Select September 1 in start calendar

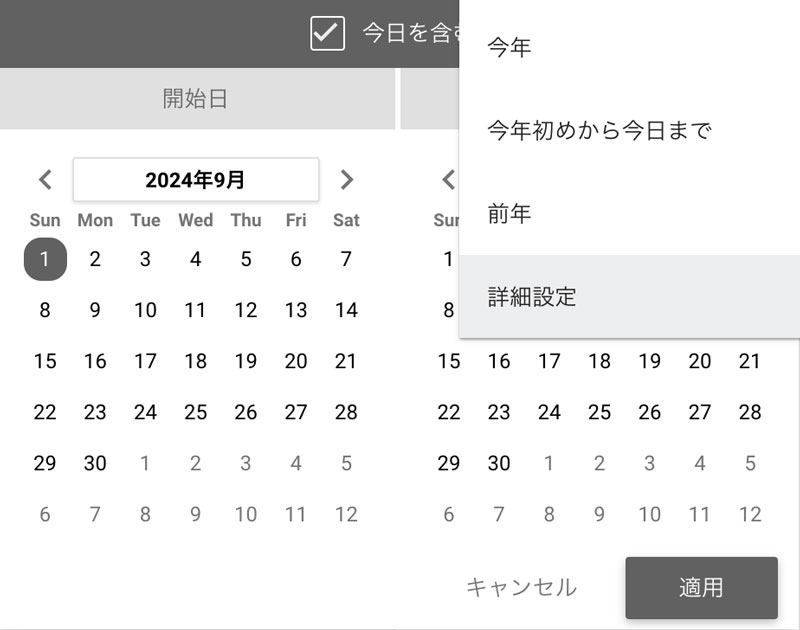(x=45, y=259)
